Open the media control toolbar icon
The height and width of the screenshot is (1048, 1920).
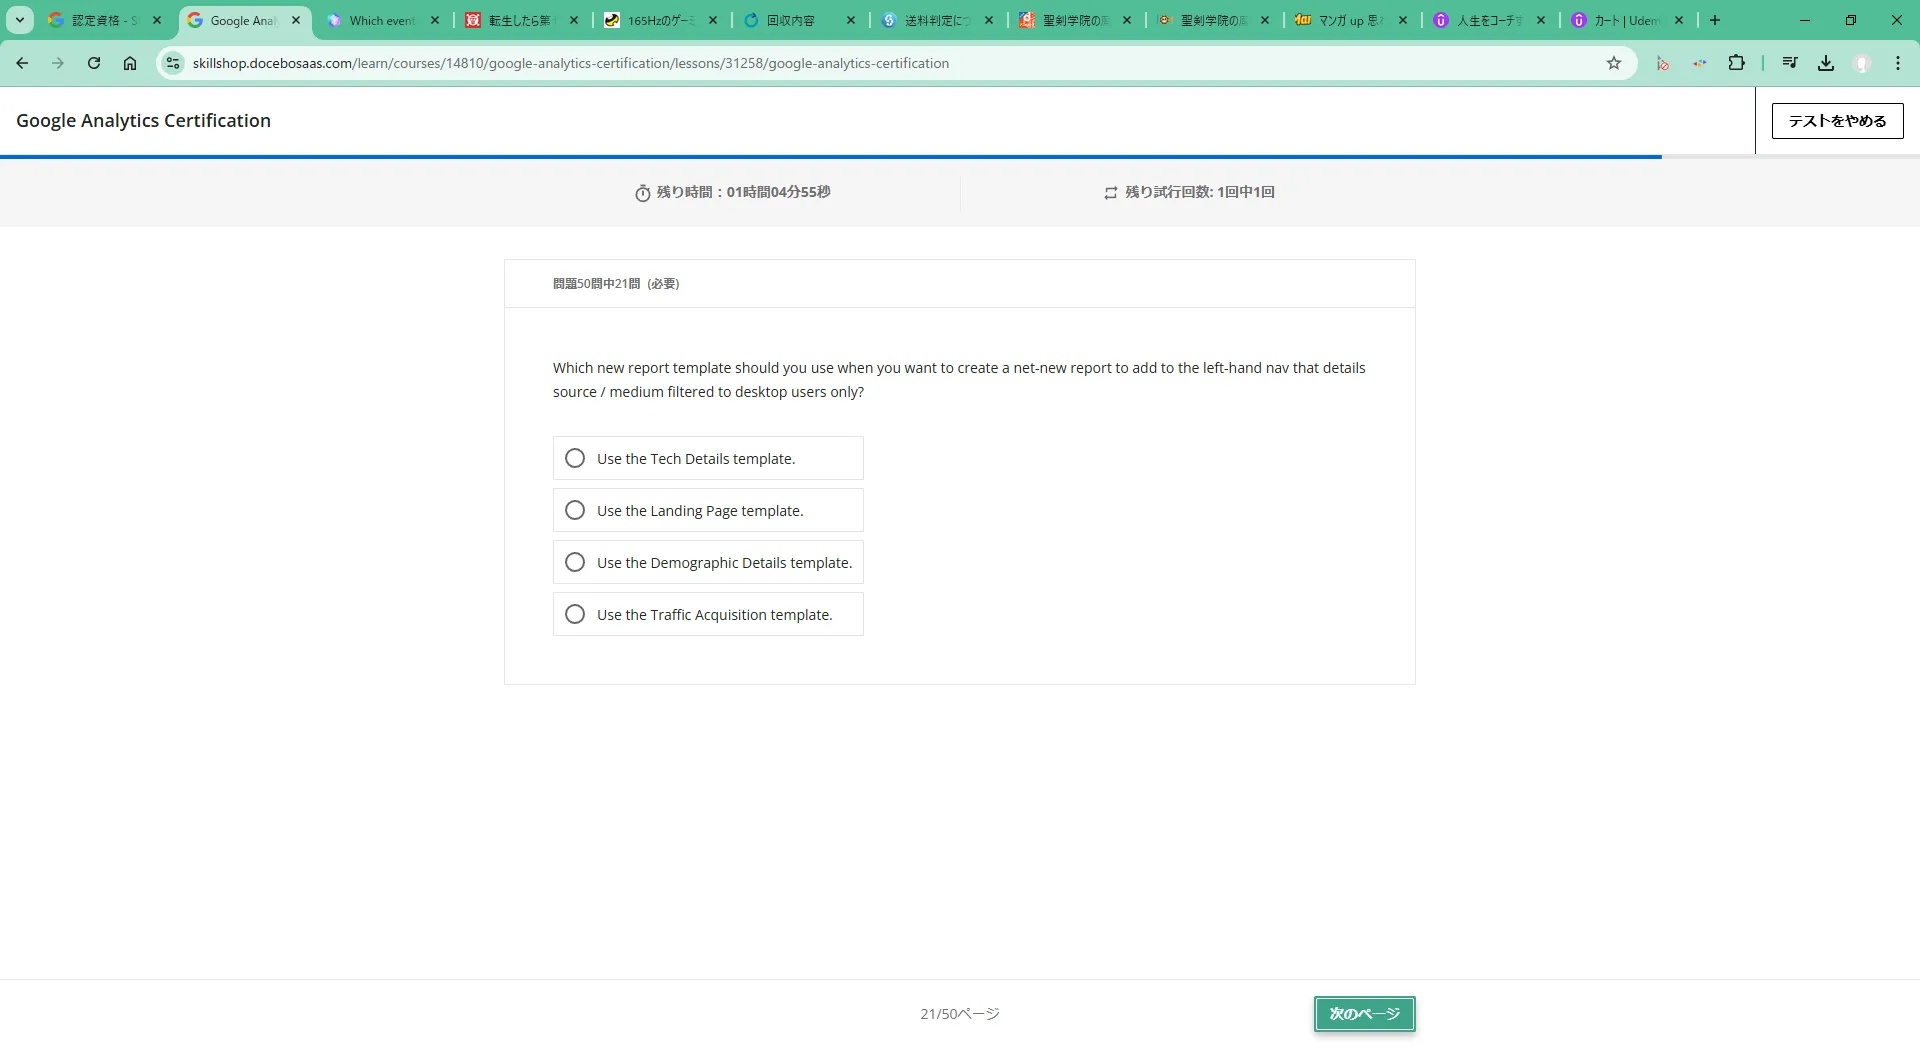1790,63
